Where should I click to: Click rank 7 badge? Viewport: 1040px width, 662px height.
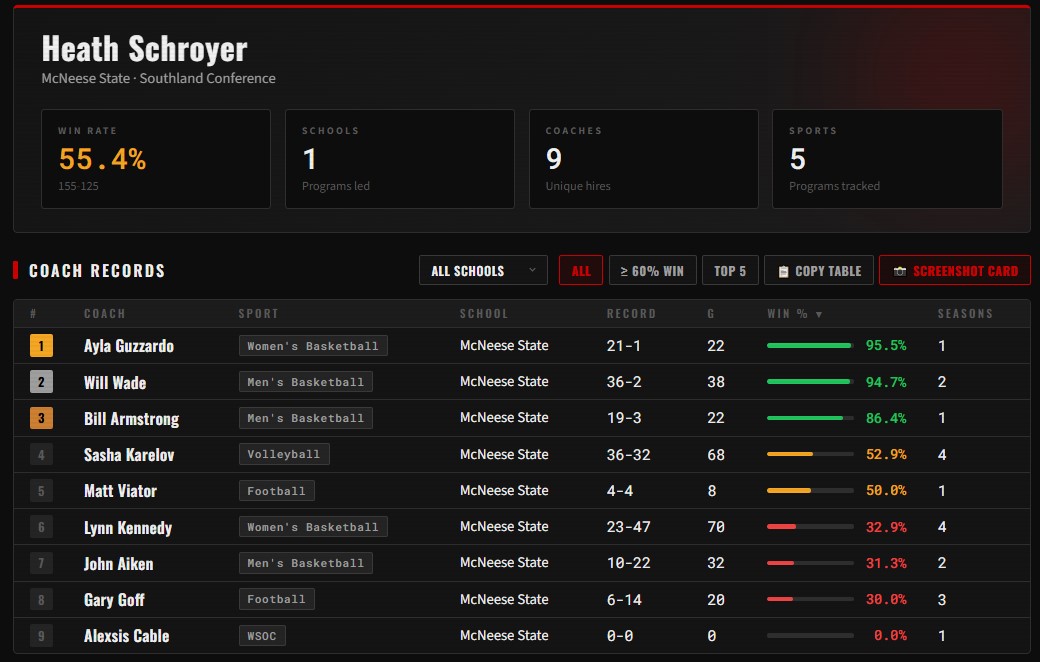[x=41, y=563]
